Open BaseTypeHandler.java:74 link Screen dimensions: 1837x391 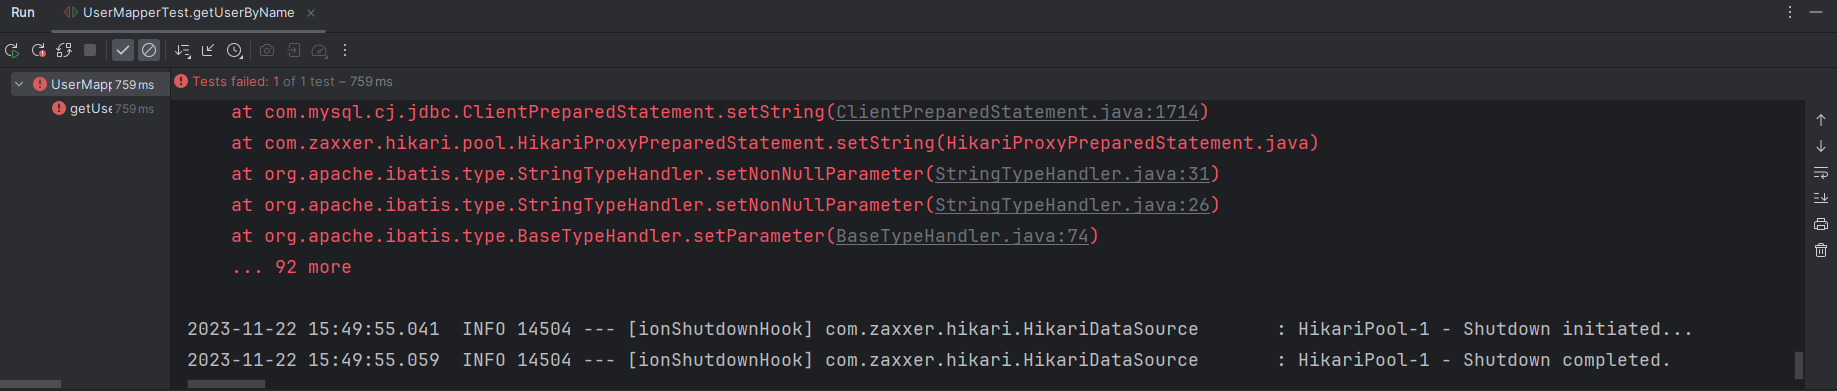(962, 236)
